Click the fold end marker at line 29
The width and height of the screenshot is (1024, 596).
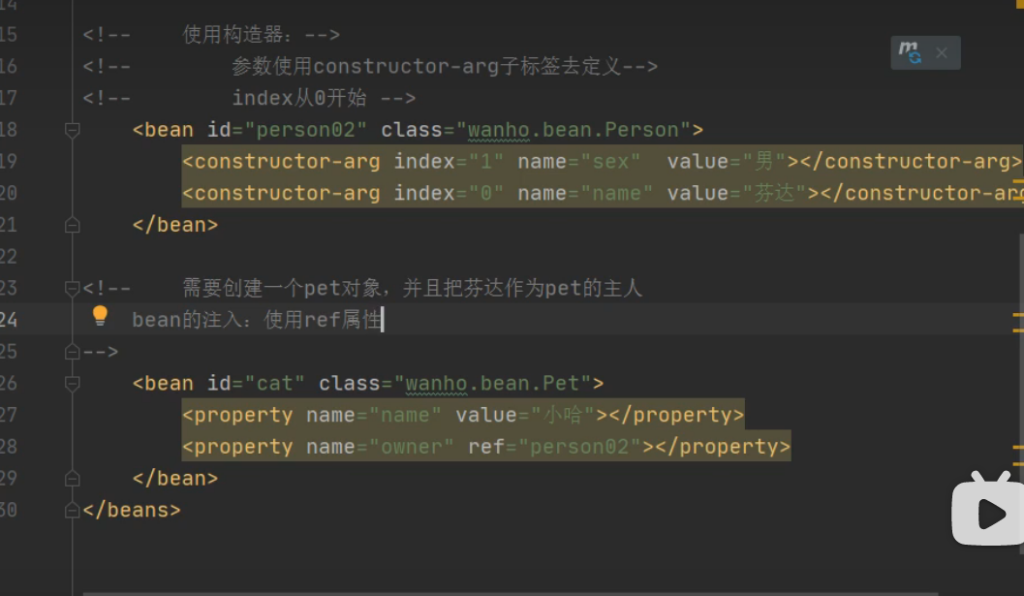point(72,479)
